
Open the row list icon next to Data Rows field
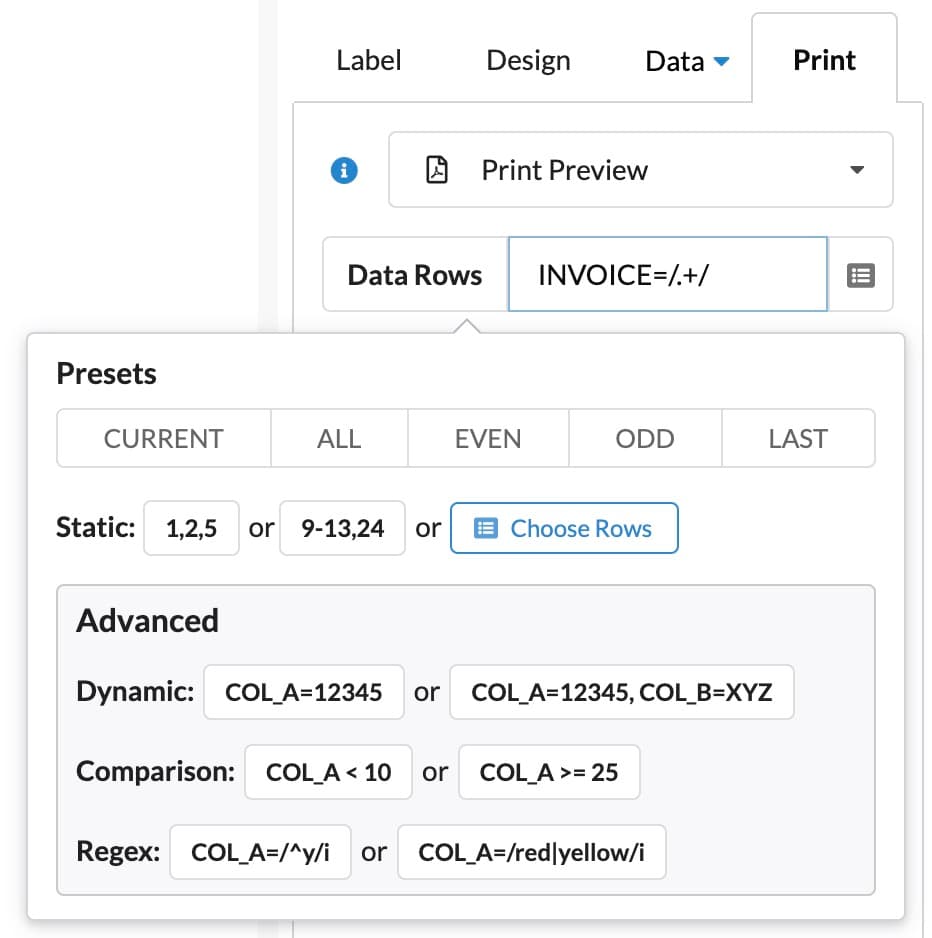pos(861,274)
